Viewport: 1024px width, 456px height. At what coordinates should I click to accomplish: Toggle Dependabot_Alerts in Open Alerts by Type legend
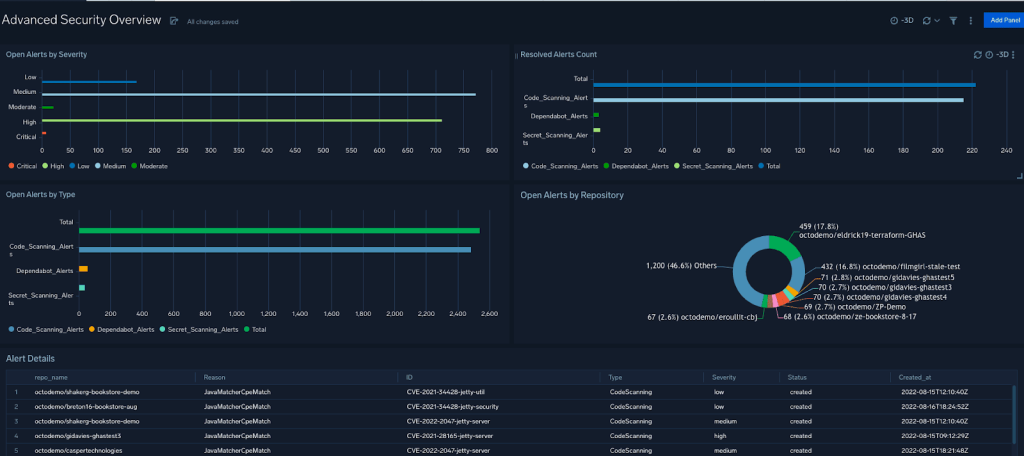(x=121, y=329)
